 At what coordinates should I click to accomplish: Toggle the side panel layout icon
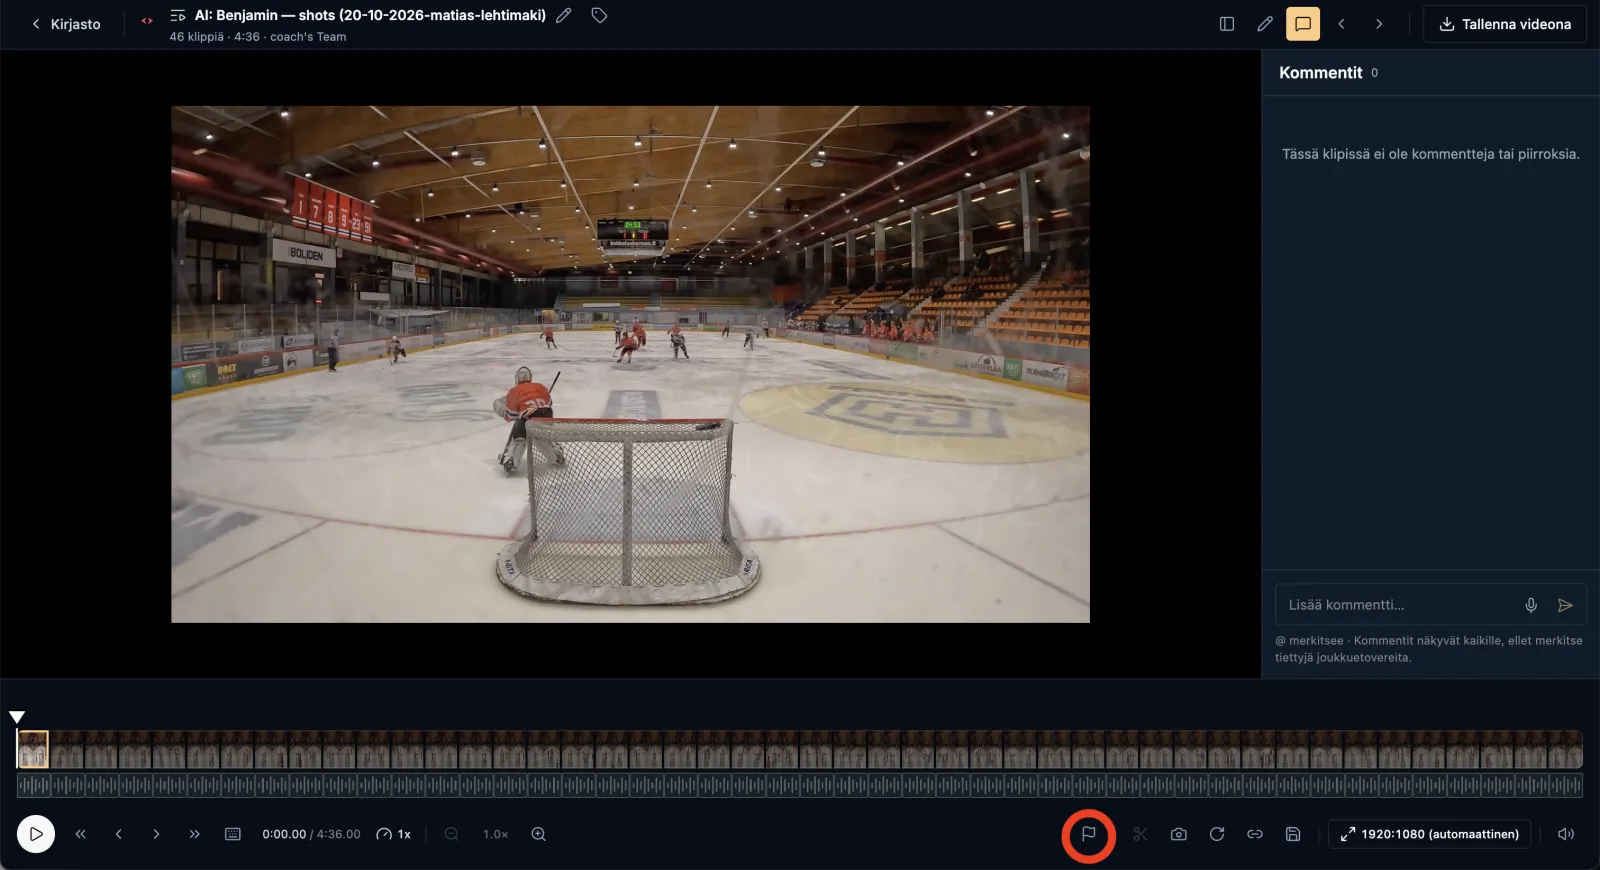click(1227, 24)
